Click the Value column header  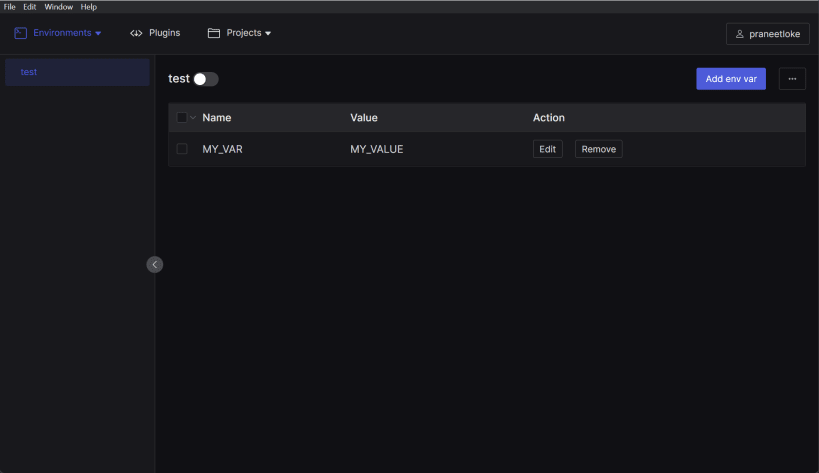pos(364,117)
